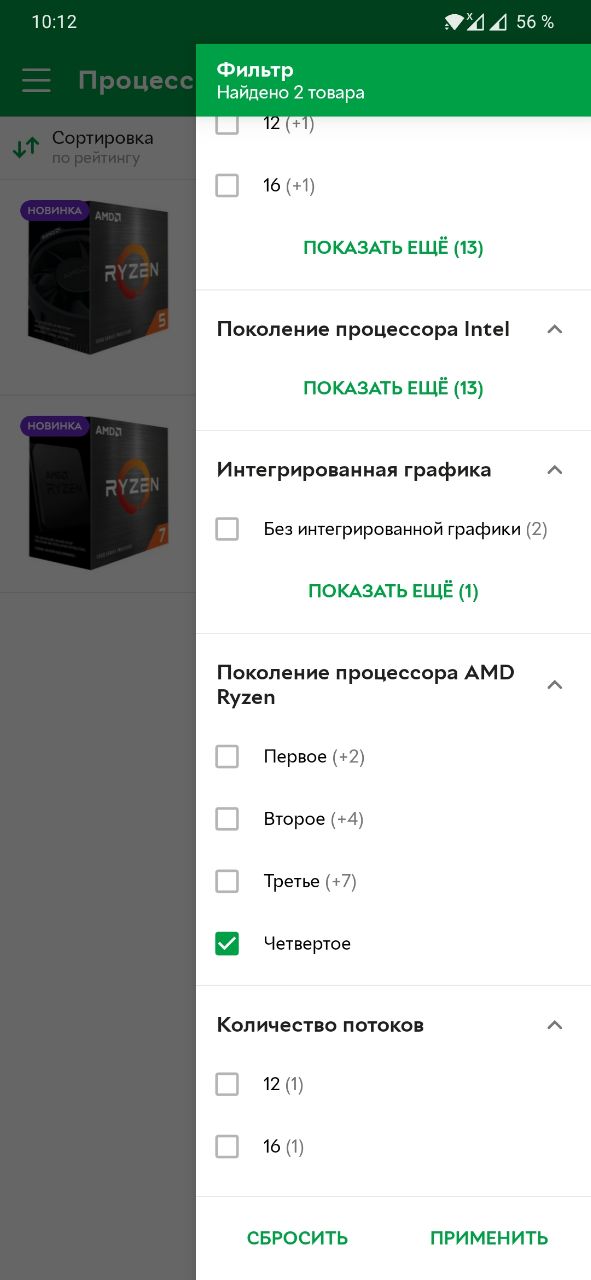Uncheck the Четвертое generation checkbox

pos(227,943)
